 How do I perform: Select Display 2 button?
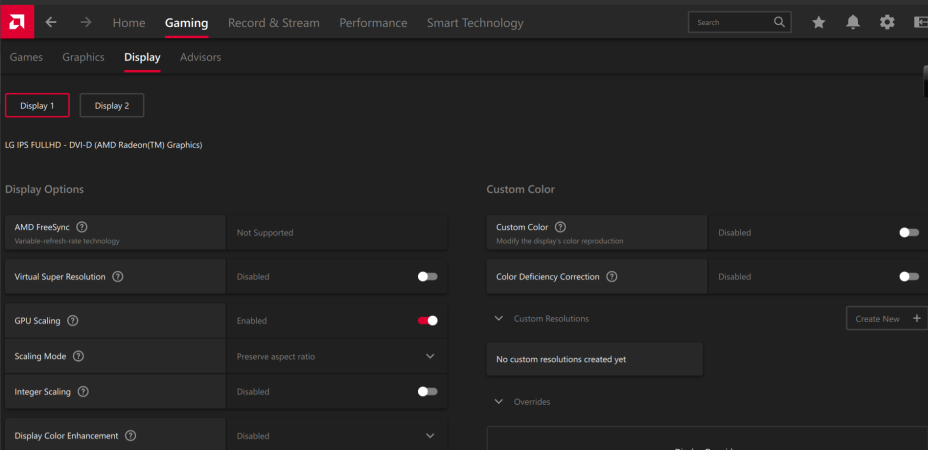(x=112, y=105)
